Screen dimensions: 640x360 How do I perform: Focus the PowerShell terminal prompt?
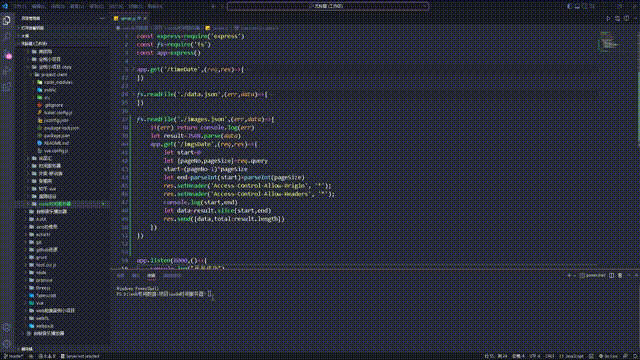point(210,294)
